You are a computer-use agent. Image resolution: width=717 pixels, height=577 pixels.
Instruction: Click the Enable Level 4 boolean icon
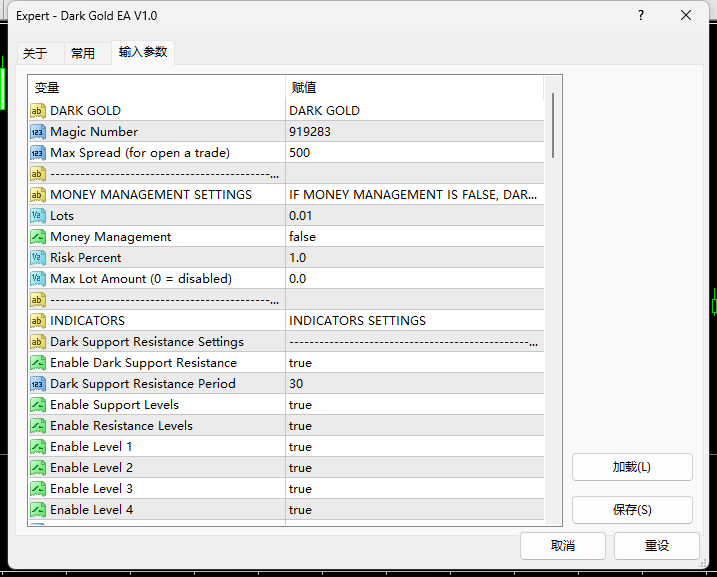(x=37, y=510)
